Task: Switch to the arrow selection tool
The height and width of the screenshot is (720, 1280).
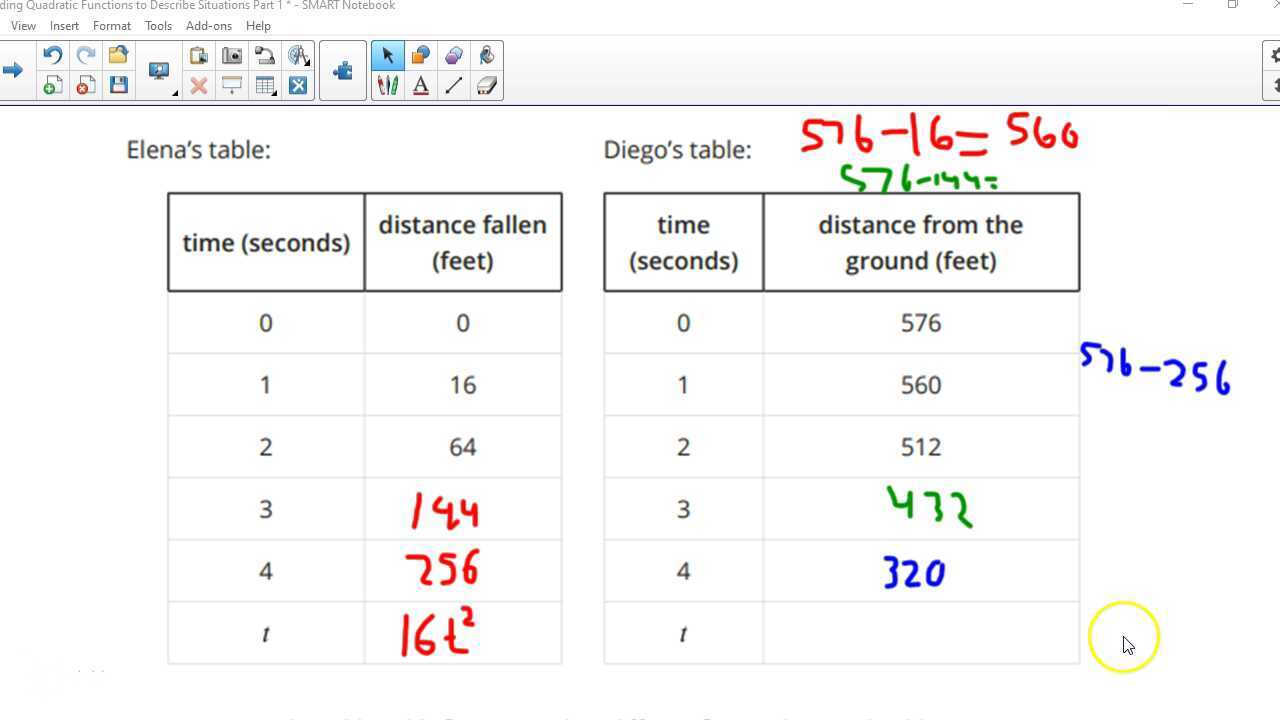Action: (x=388, y=56)
